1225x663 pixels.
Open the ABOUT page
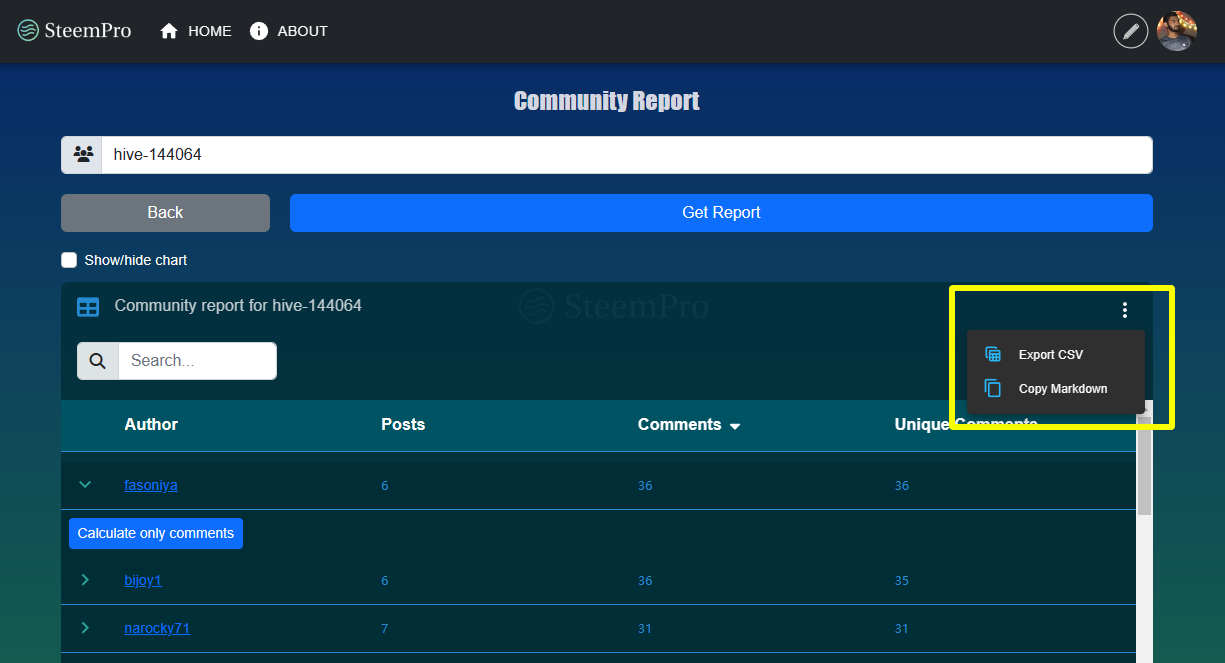[288, 31]
